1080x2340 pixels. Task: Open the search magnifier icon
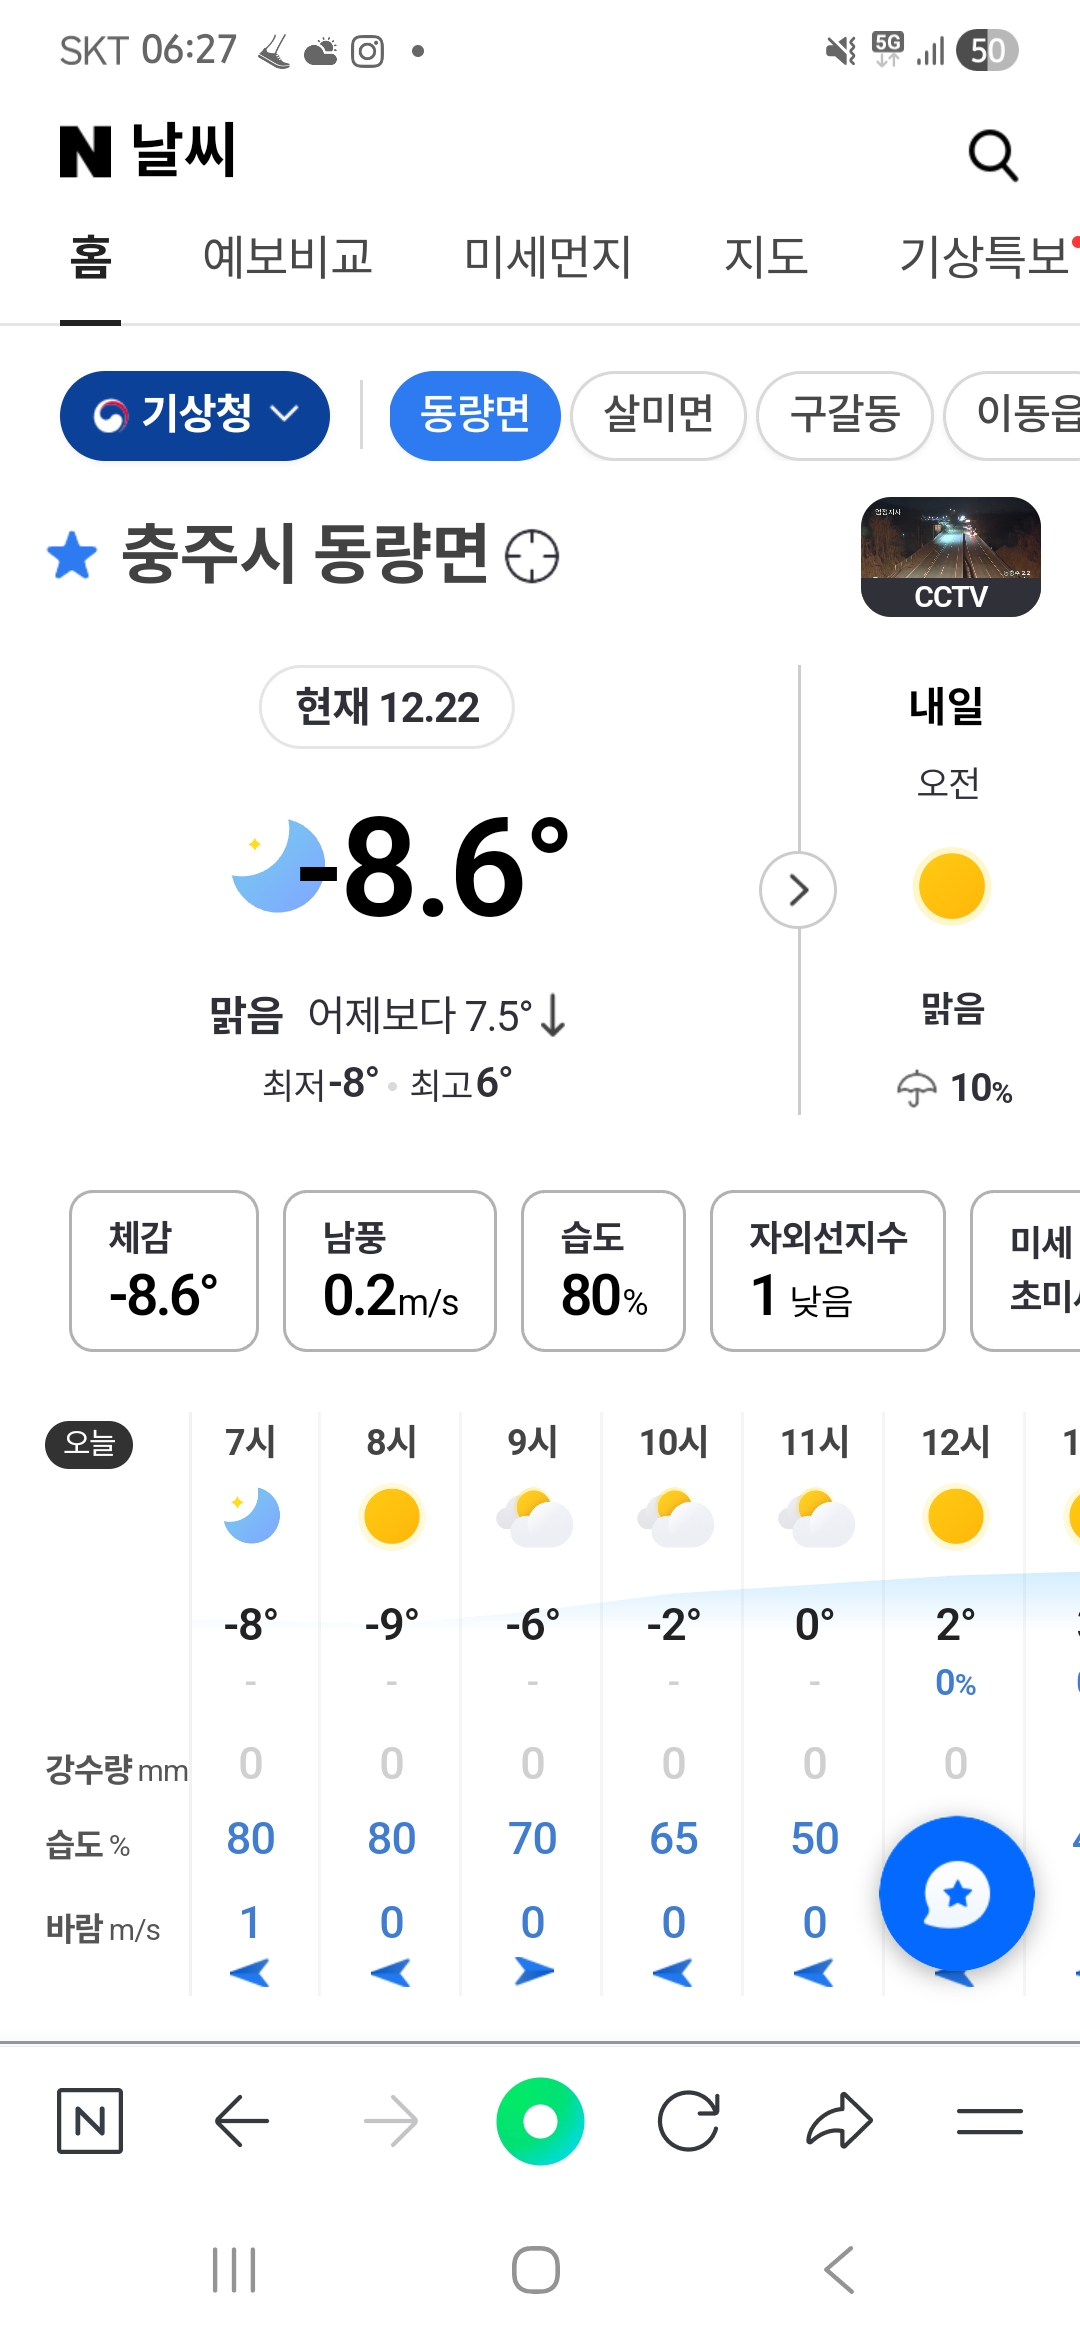coord(993,155)
